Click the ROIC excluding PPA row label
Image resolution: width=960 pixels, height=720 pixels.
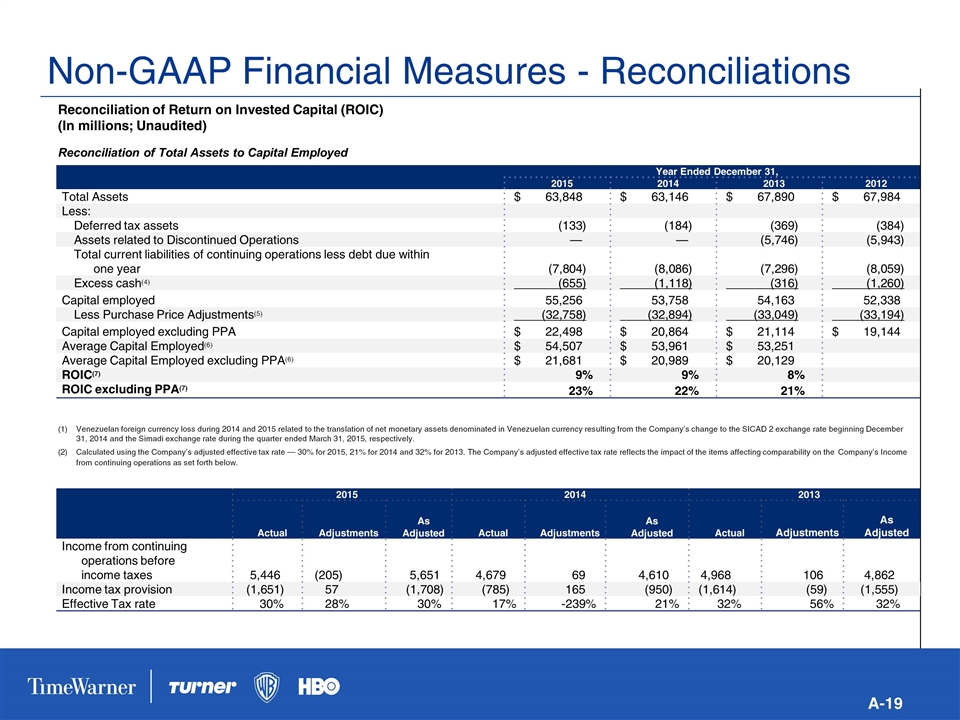coord(124,389)
